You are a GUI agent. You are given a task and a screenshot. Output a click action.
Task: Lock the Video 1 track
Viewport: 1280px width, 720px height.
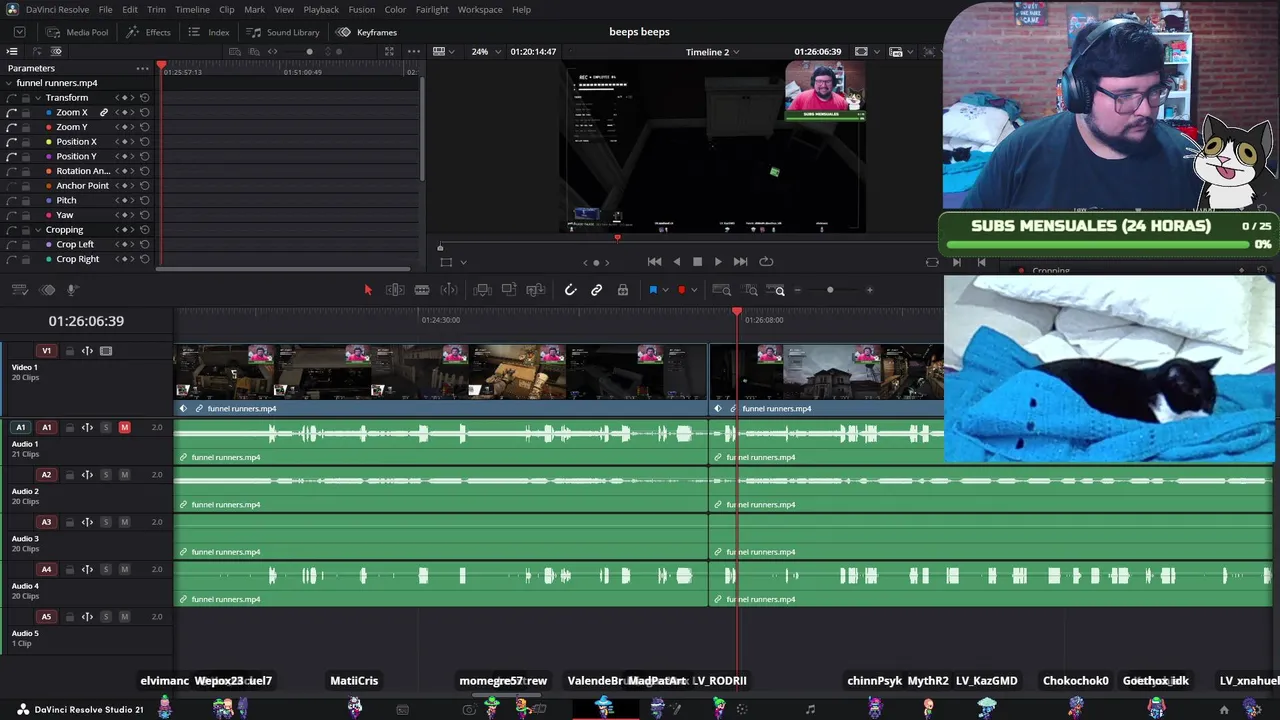click(x=70, y=351)
